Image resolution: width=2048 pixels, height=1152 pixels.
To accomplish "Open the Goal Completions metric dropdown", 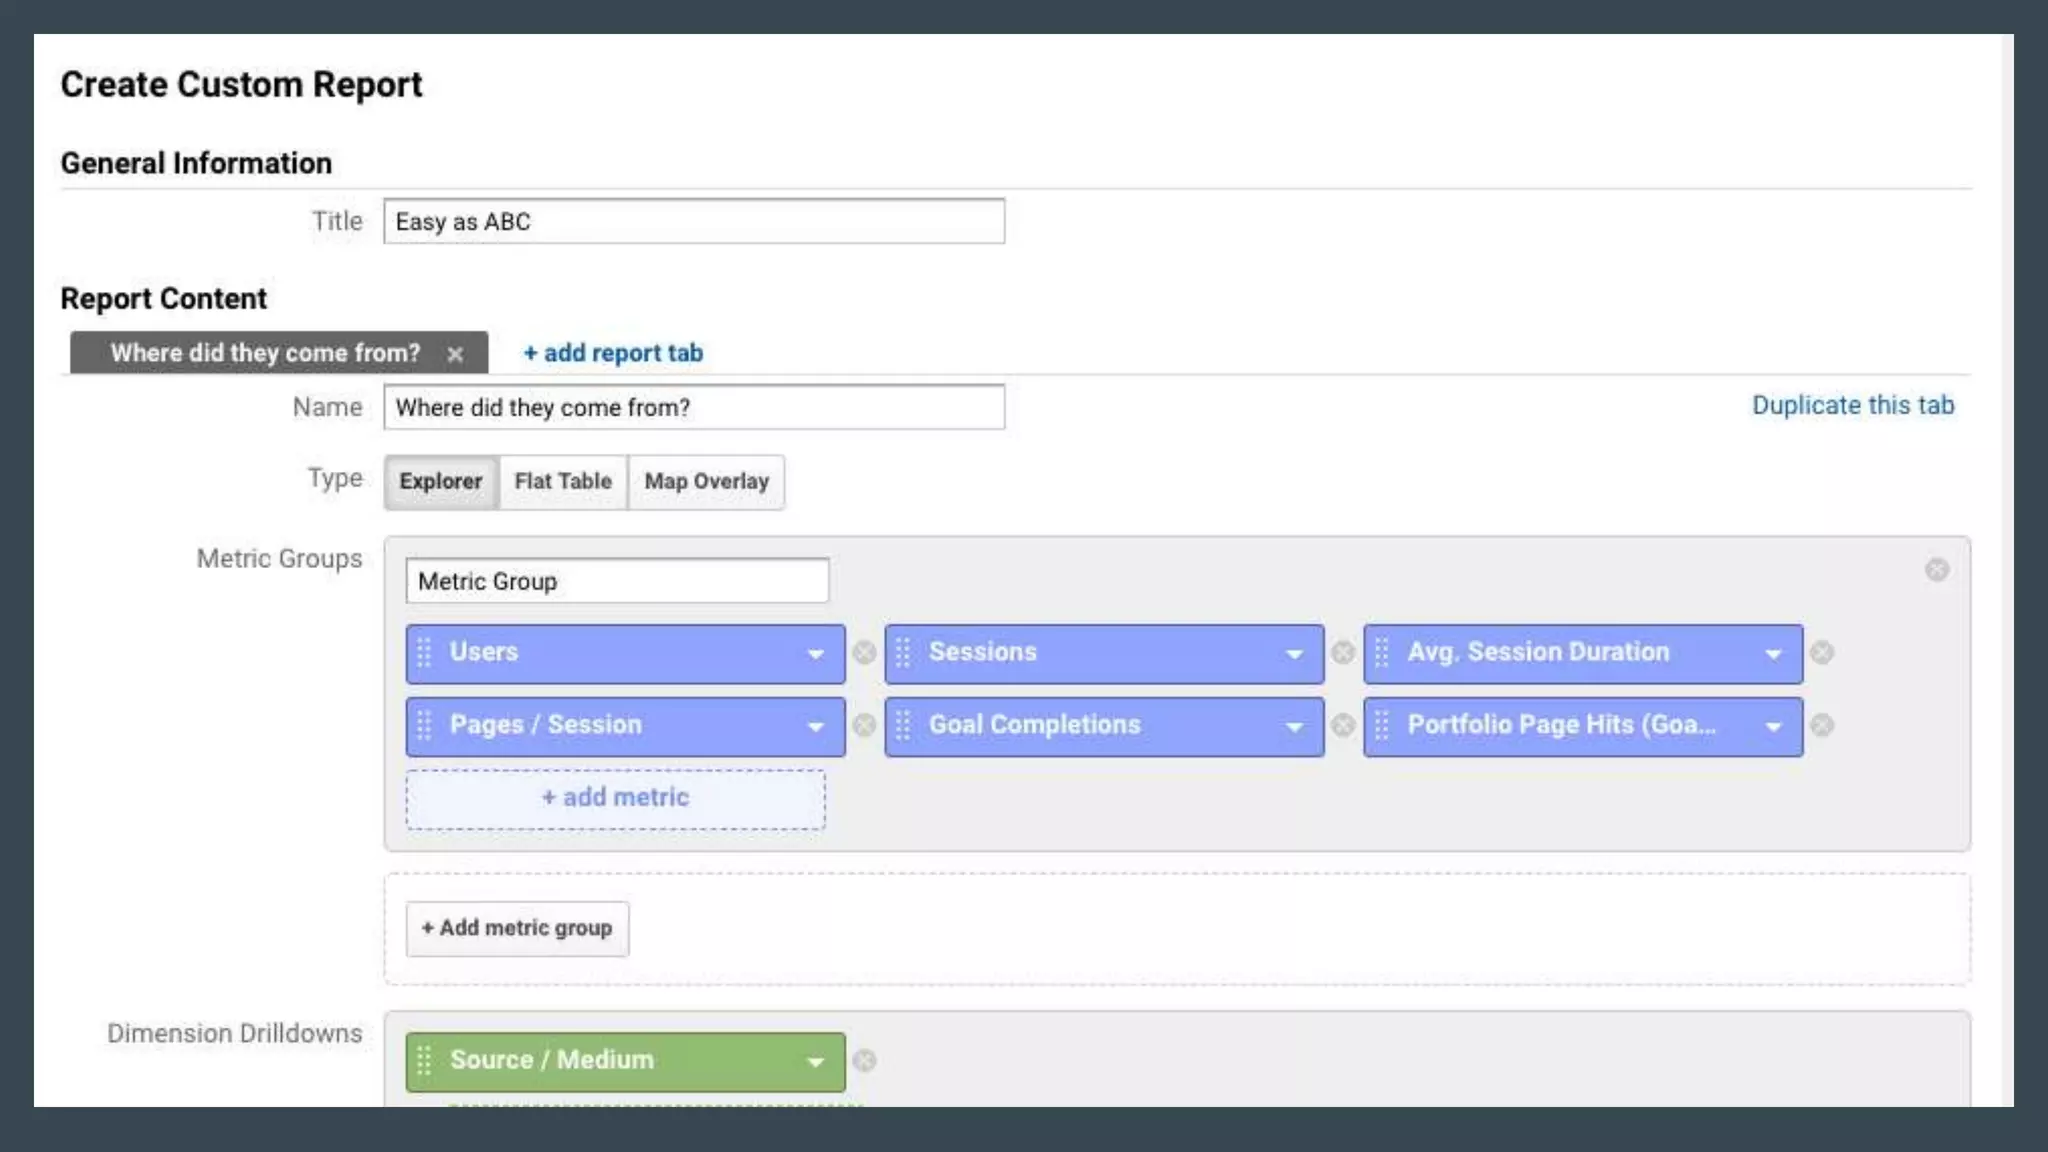I will tap(1294, 727).
